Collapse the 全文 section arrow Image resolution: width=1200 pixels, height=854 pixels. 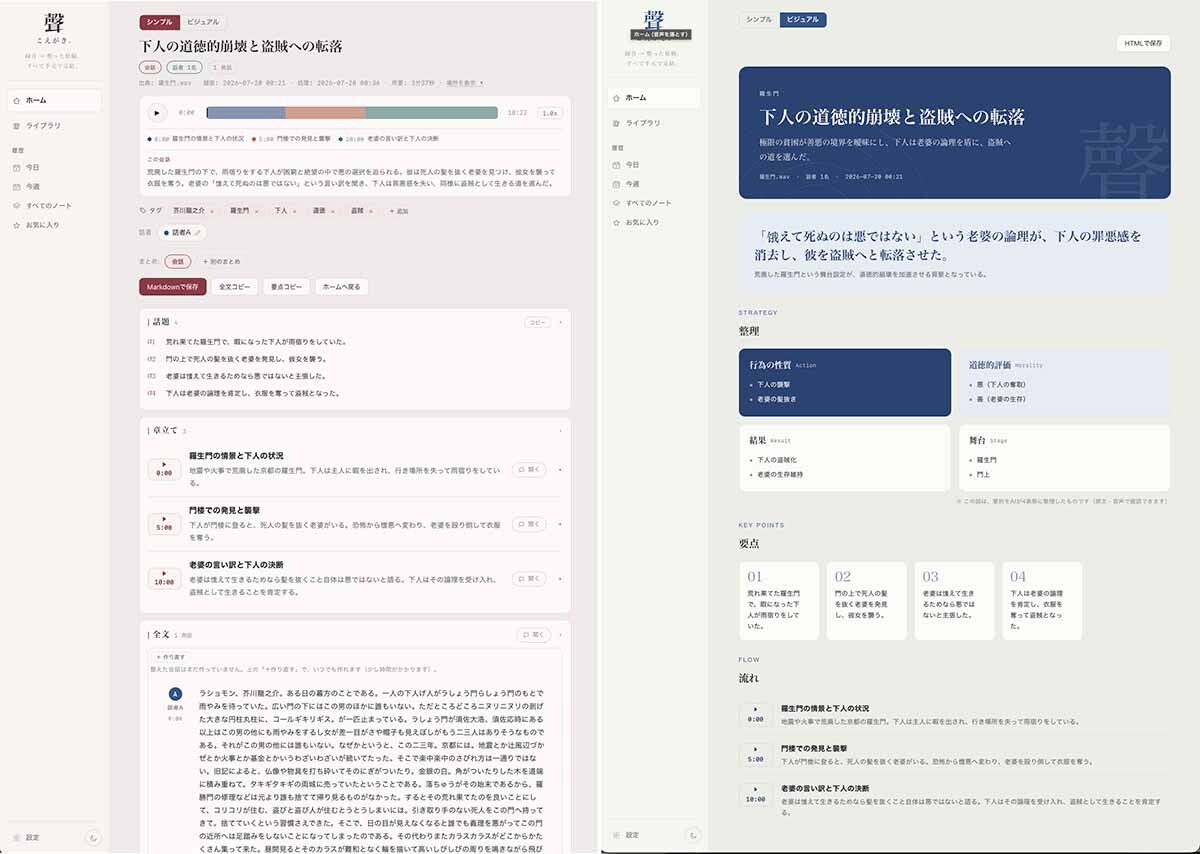561,635
